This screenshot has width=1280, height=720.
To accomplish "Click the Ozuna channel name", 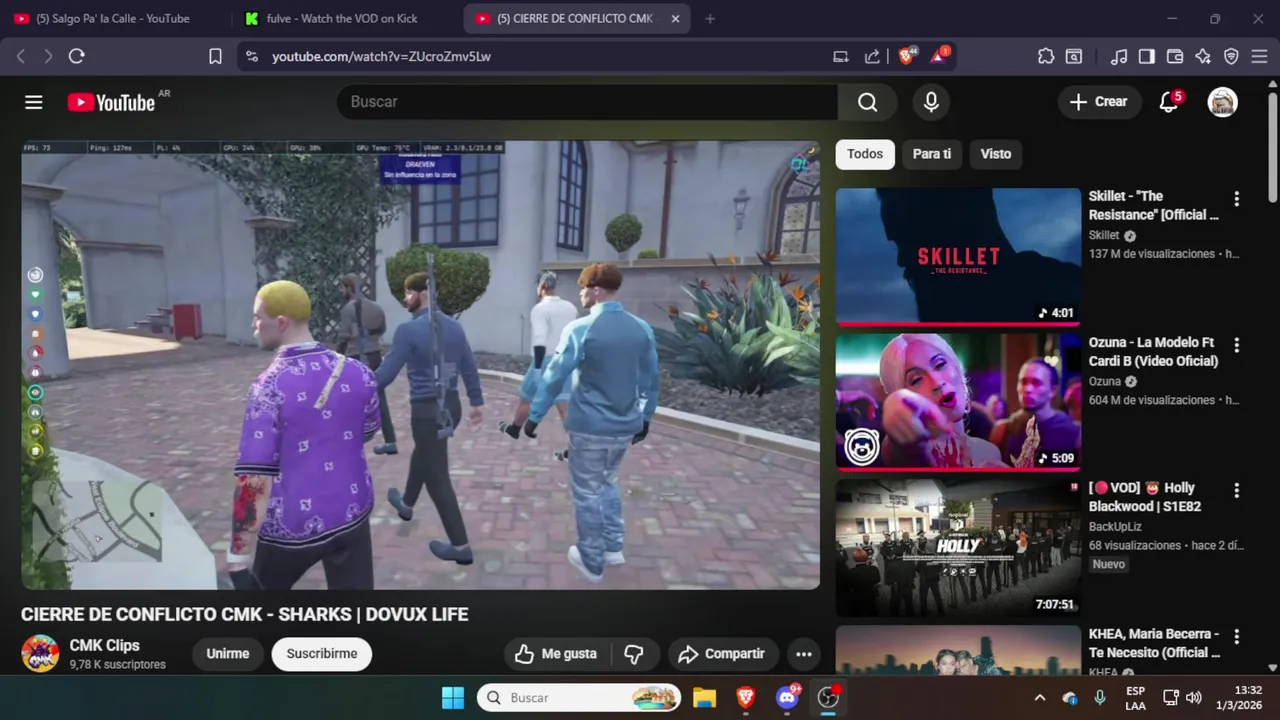I will click(1104, 381).
